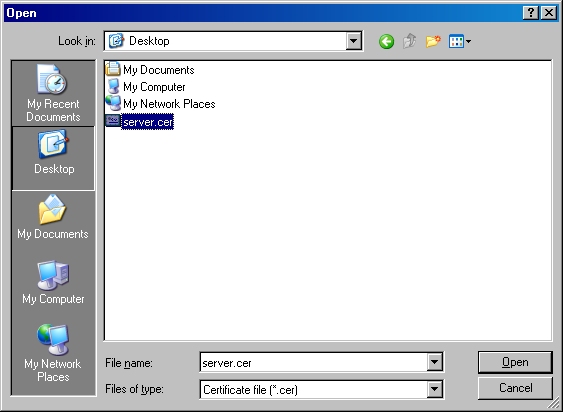This screenshot has height=412, width=563.
Task: Open My Network Places in places bar
Action: pyautogui.click(x=53, y=353)
